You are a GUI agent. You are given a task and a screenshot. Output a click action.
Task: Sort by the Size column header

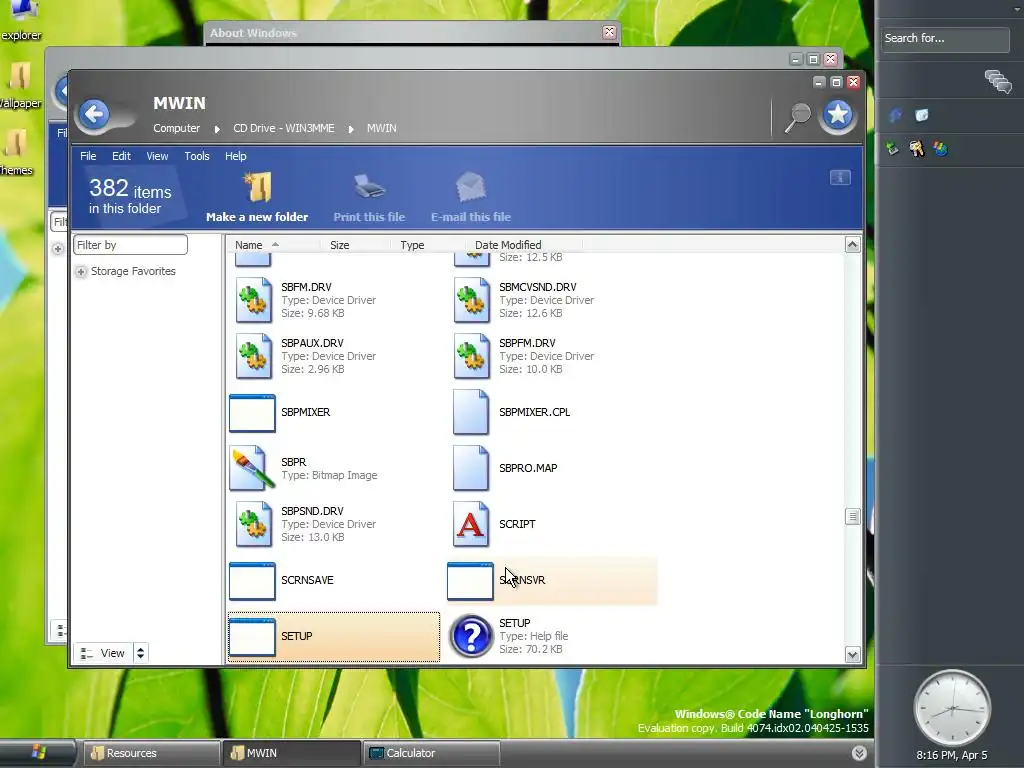[x=340, y=245]
